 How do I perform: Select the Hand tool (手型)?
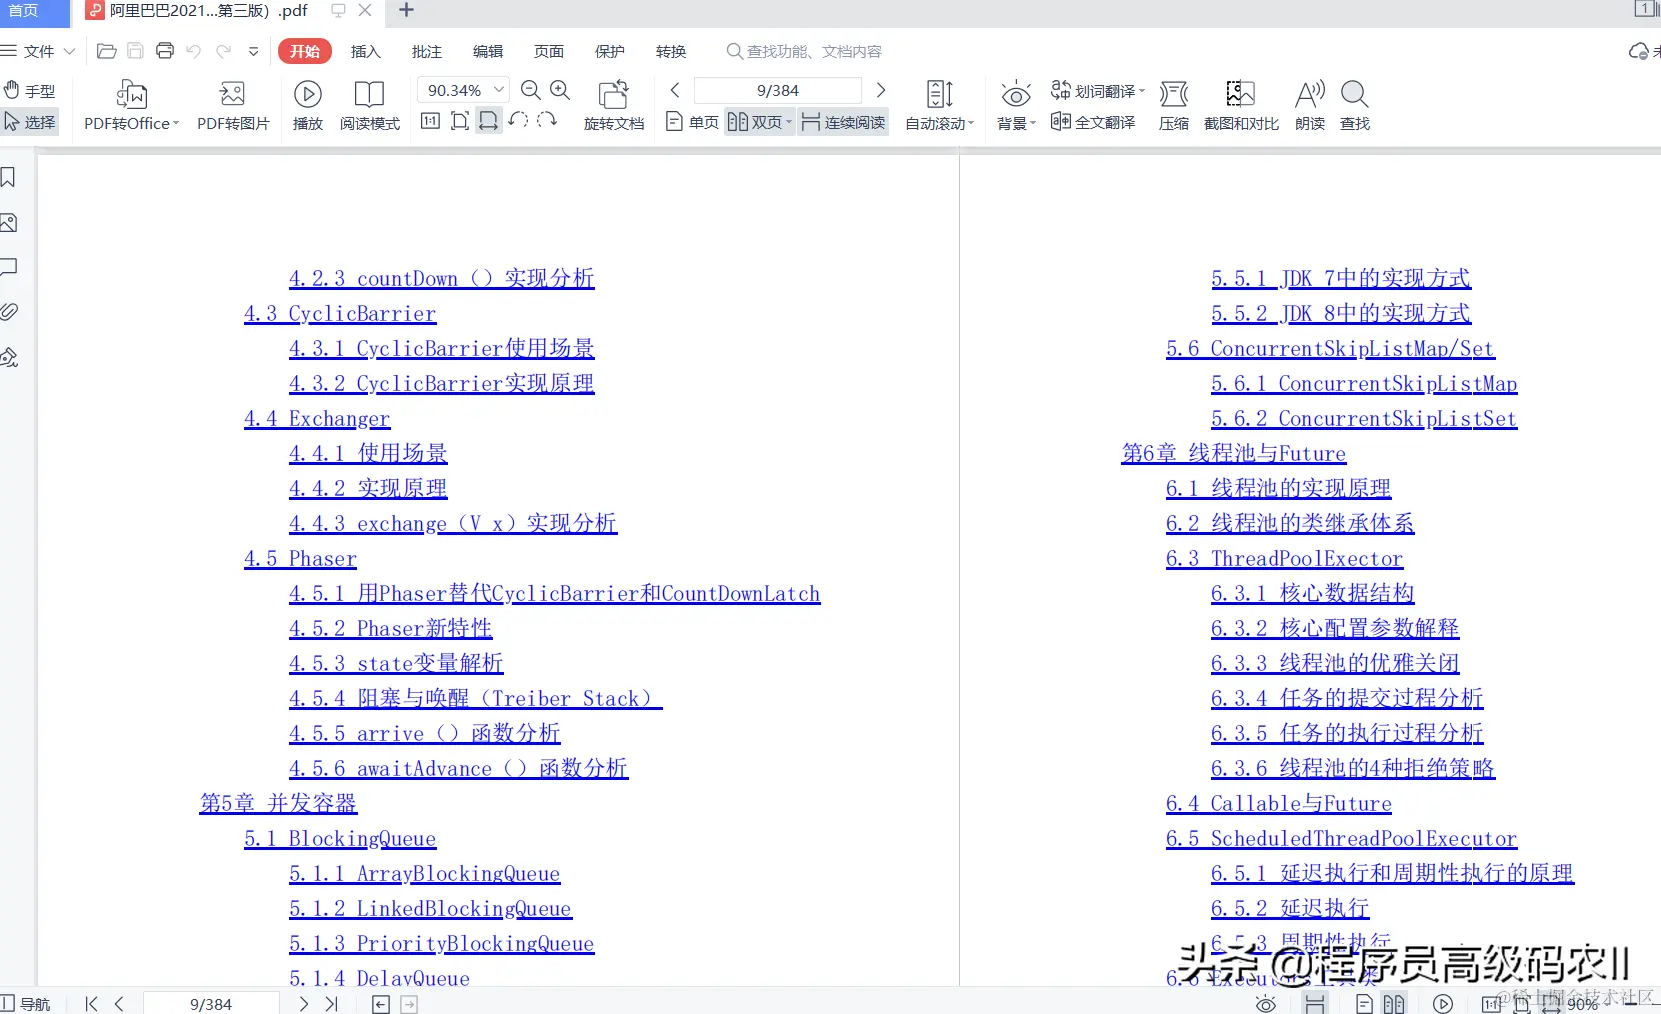[29, 91]
